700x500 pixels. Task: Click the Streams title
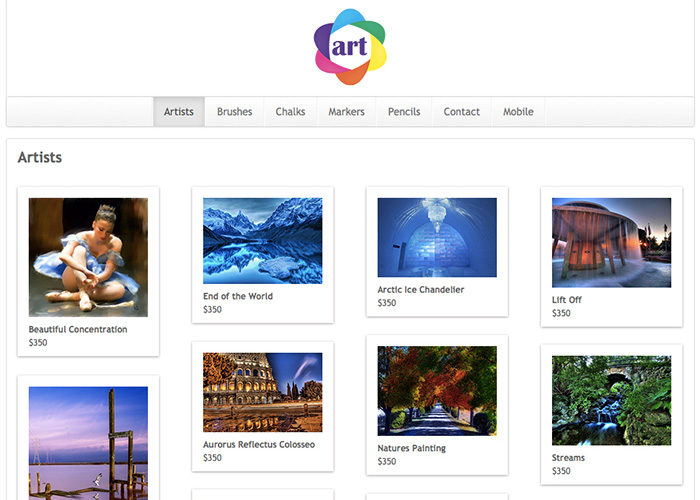568,458
